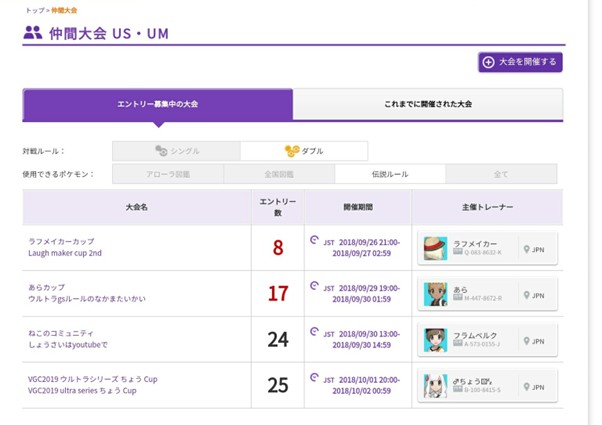Click the 仲間大会 breadcrumb link
The height and width of the screenshot is (425, 602).
pos(64,10)
